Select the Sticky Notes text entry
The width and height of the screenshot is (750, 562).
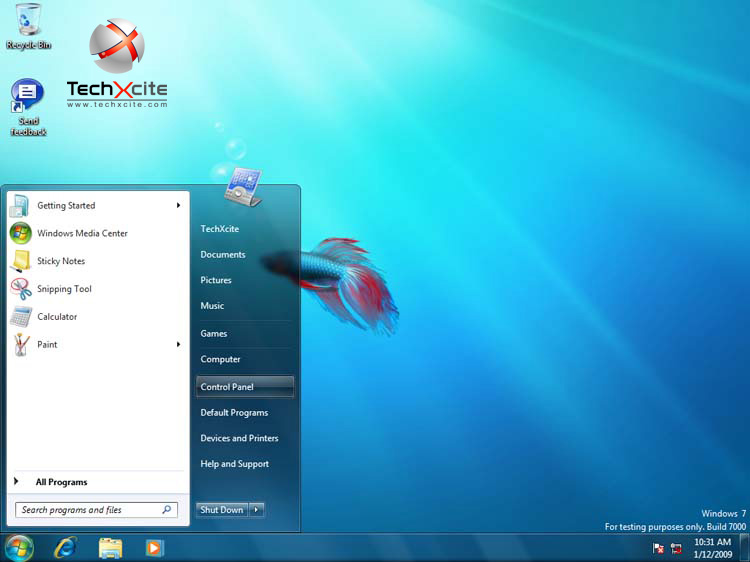pyautogui.click(x=61, y=261)
